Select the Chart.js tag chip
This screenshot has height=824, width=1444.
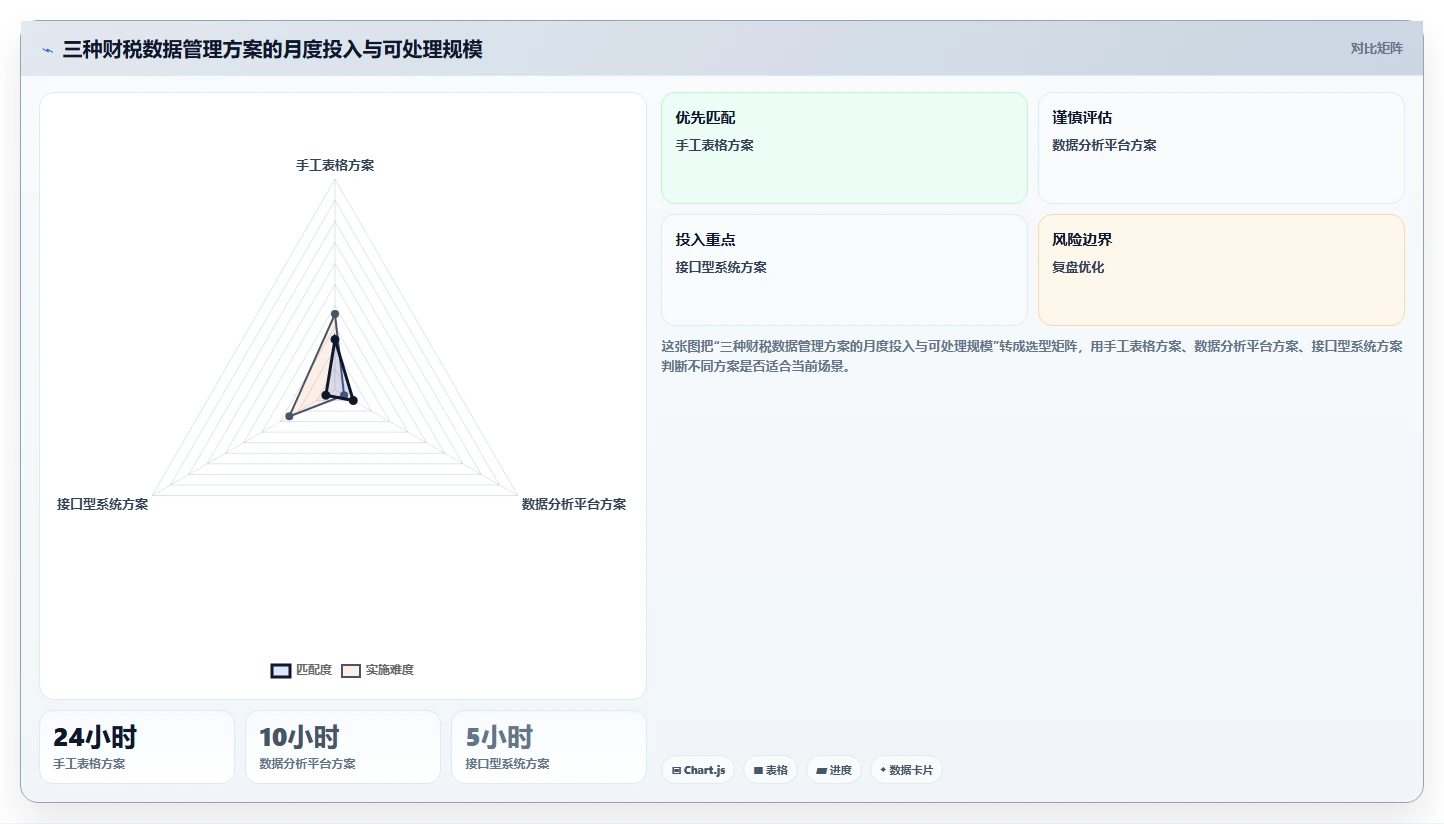tap(698, 770)
